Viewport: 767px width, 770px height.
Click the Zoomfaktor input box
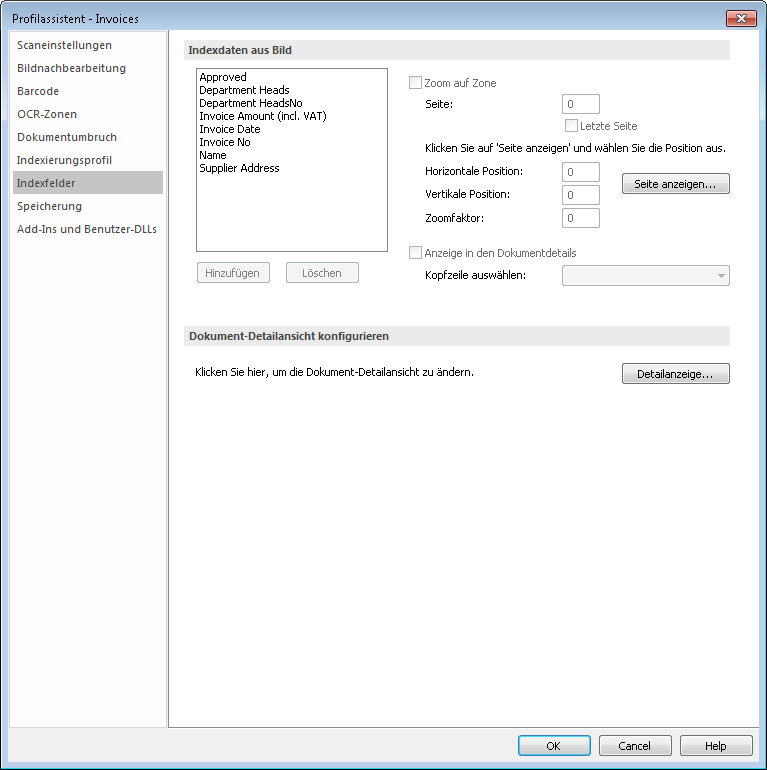click(x=581, y=218)
